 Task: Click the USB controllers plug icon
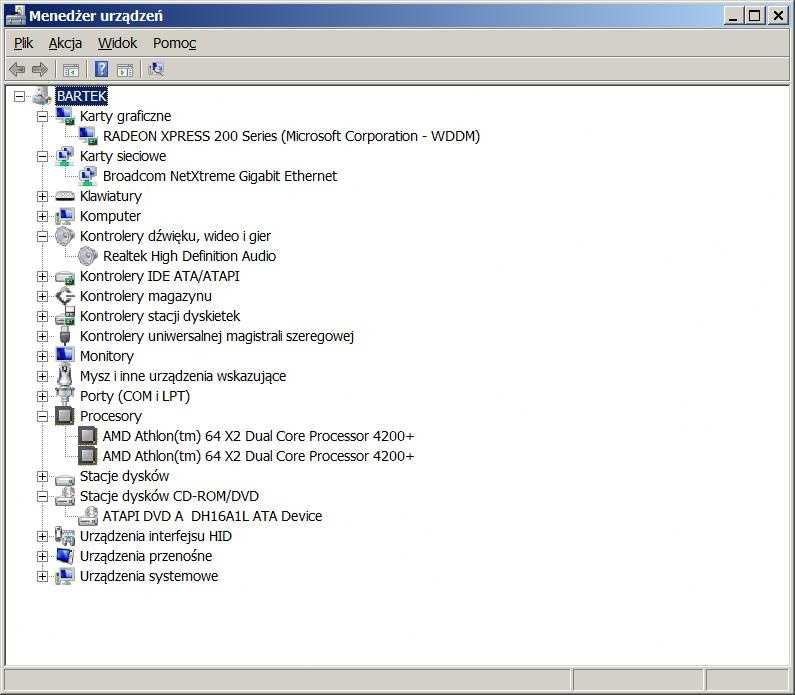tap(64, 336)
